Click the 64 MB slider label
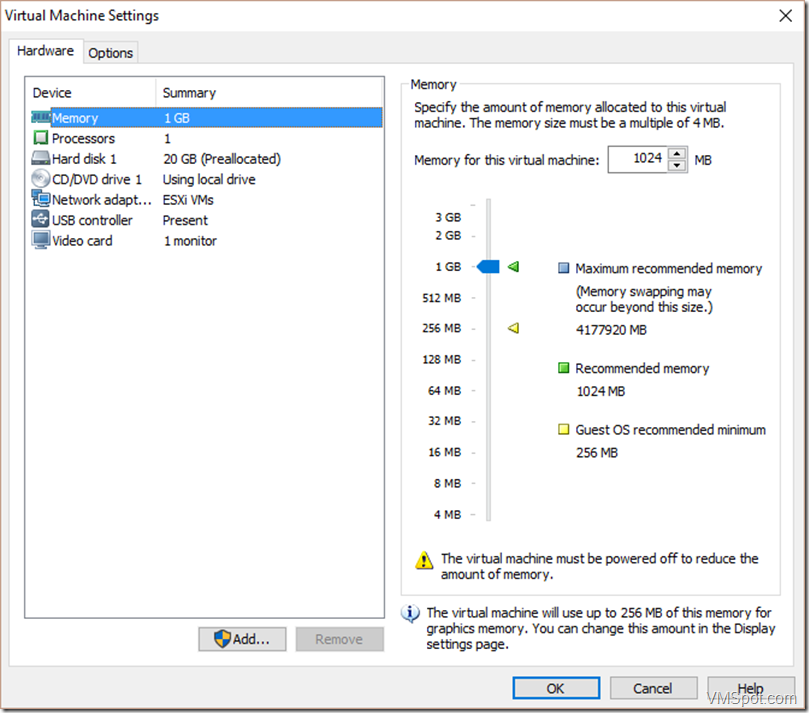Screen dimensions: 809x713 pyautogui.click(x=444, y=391)
